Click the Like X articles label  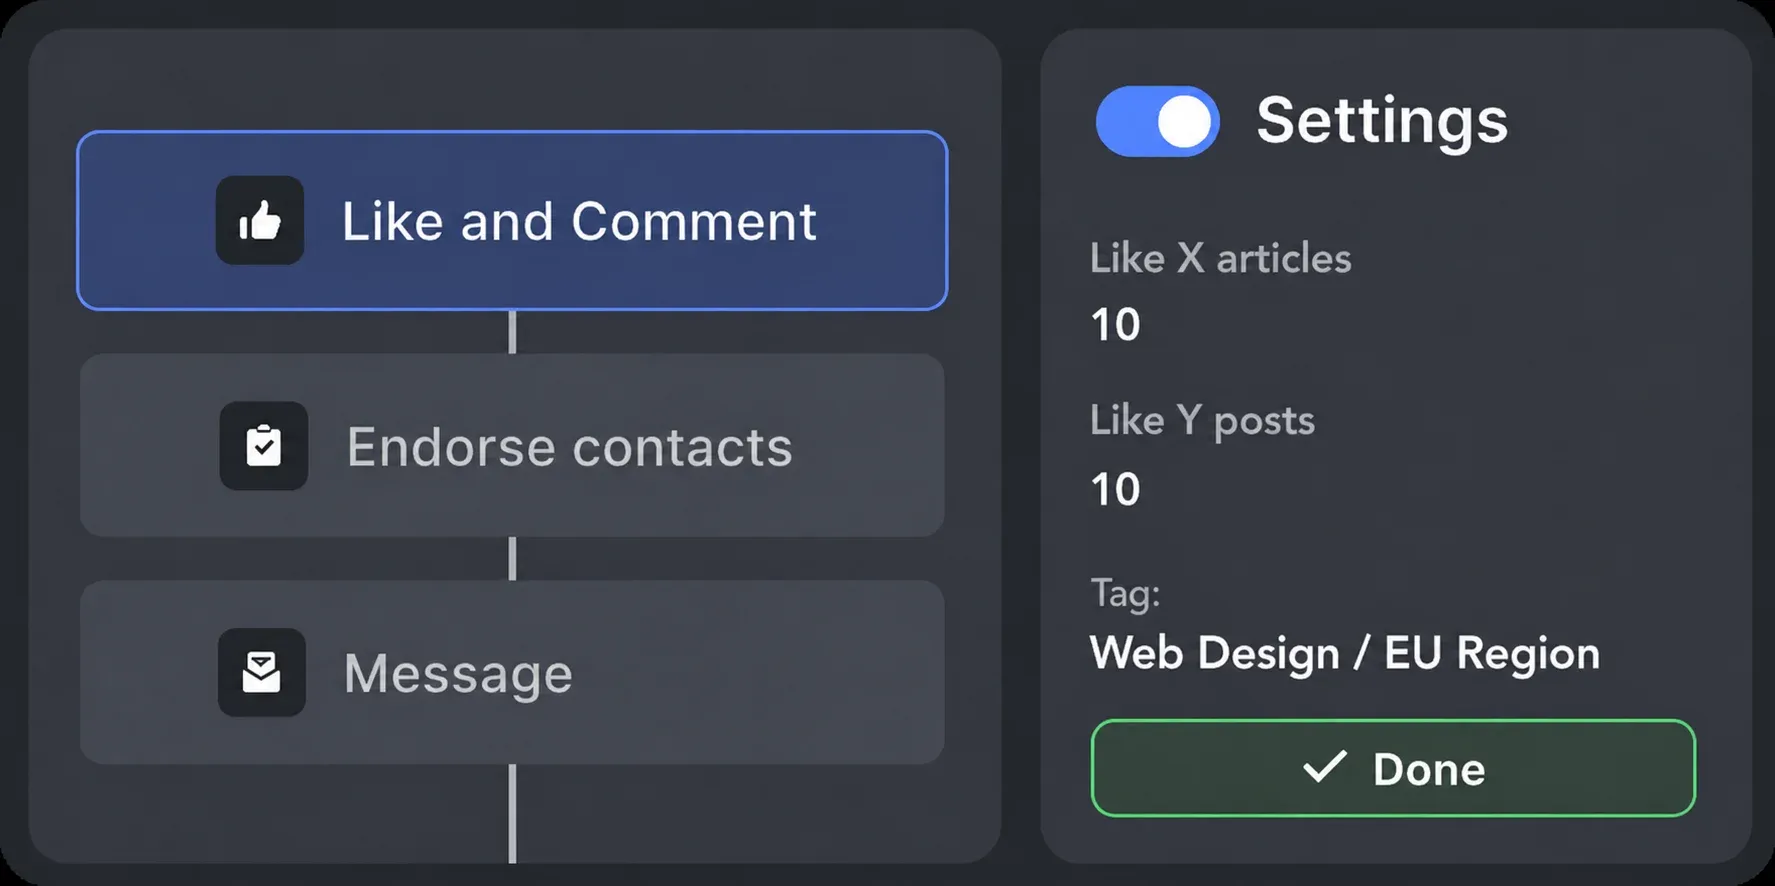click(1220, 259)
